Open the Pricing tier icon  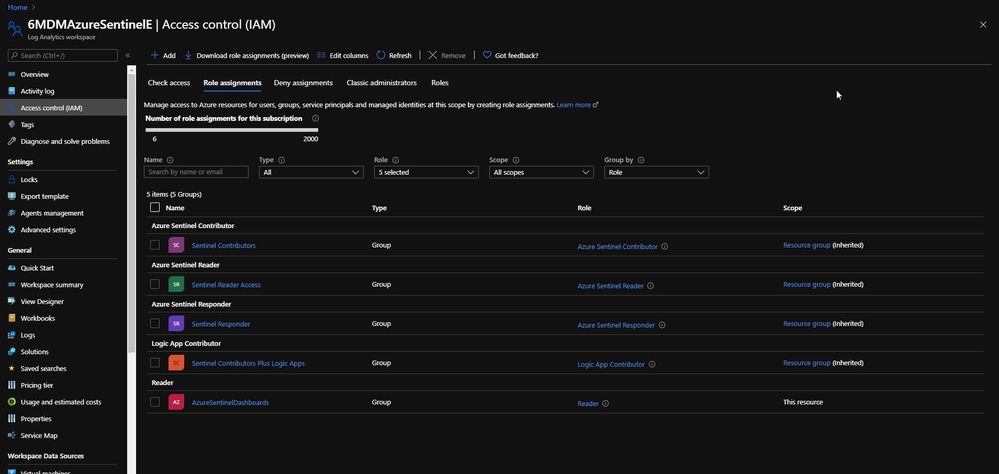11,385
